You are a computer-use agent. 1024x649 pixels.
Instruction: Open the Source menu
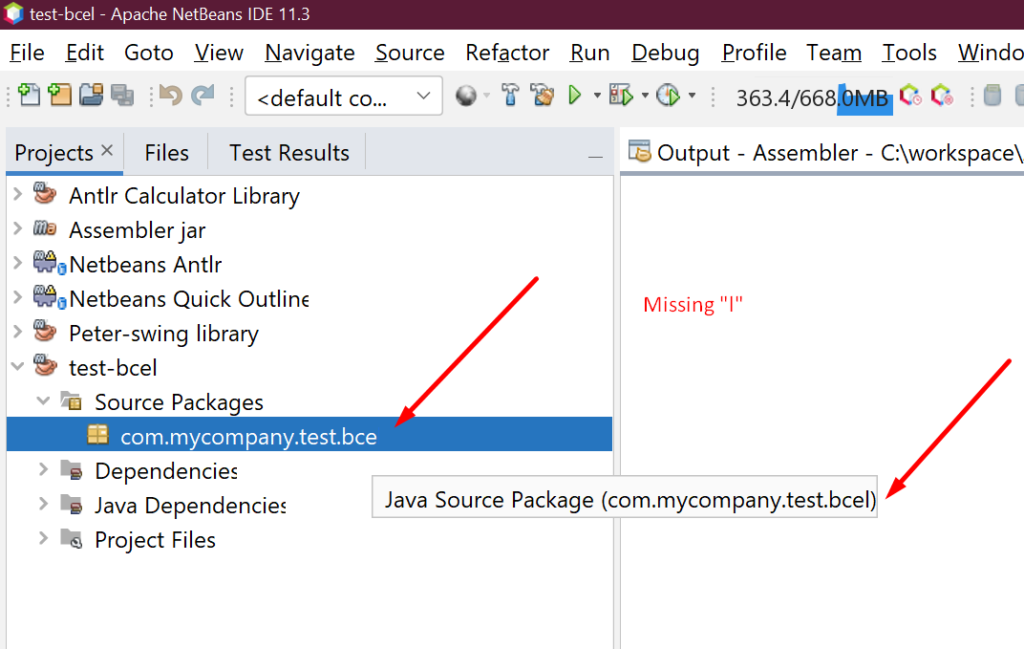(x=409, y=52)
